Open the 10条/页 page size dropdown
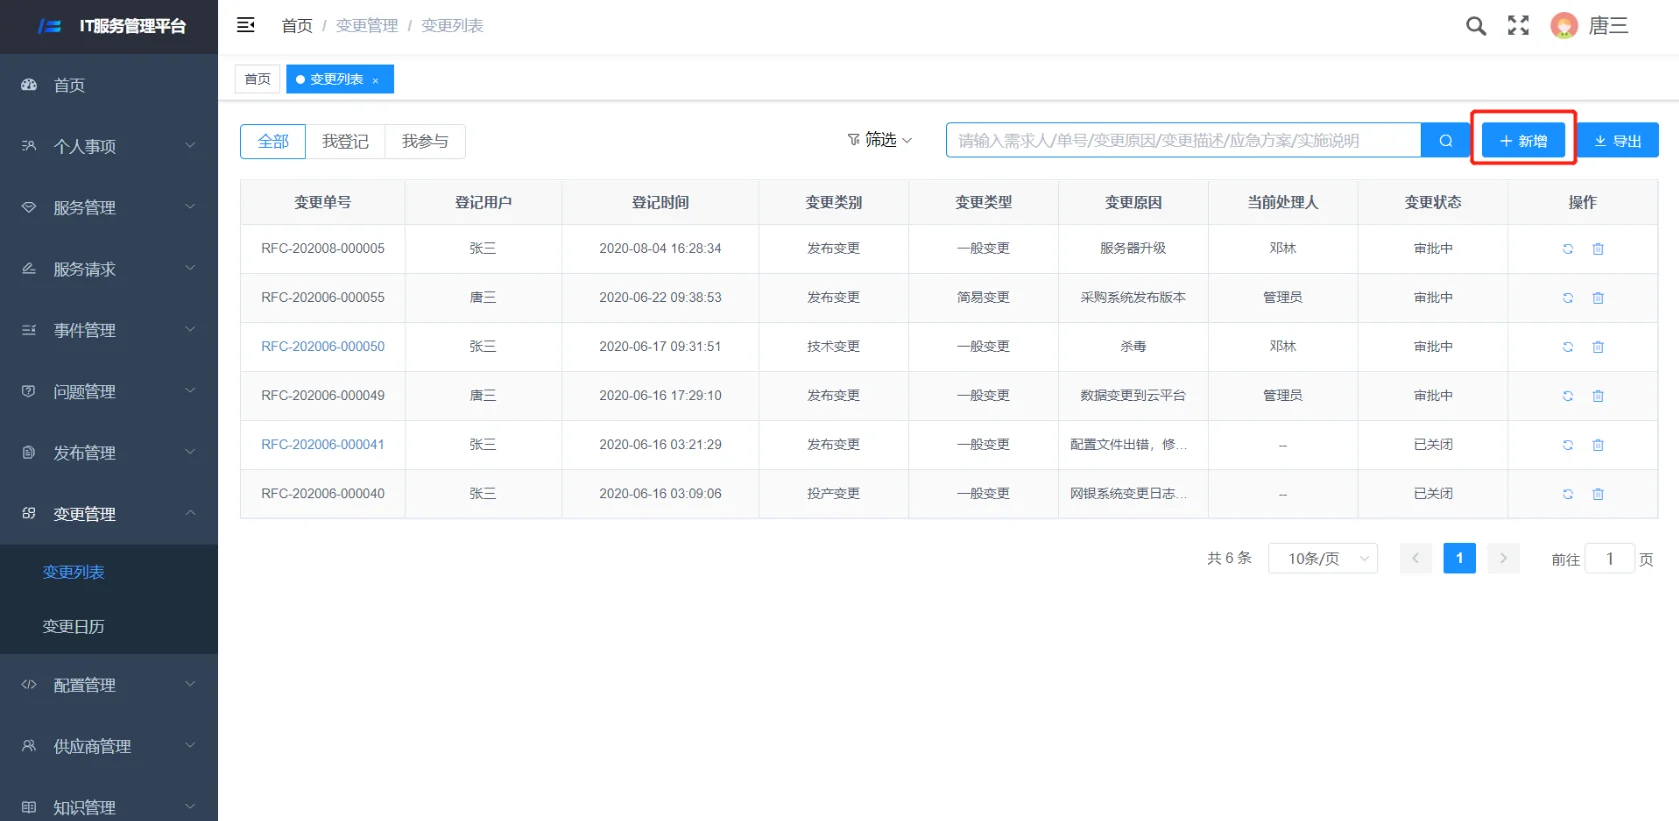This screenshot has height=821, width=1679. click(1323, 558)
